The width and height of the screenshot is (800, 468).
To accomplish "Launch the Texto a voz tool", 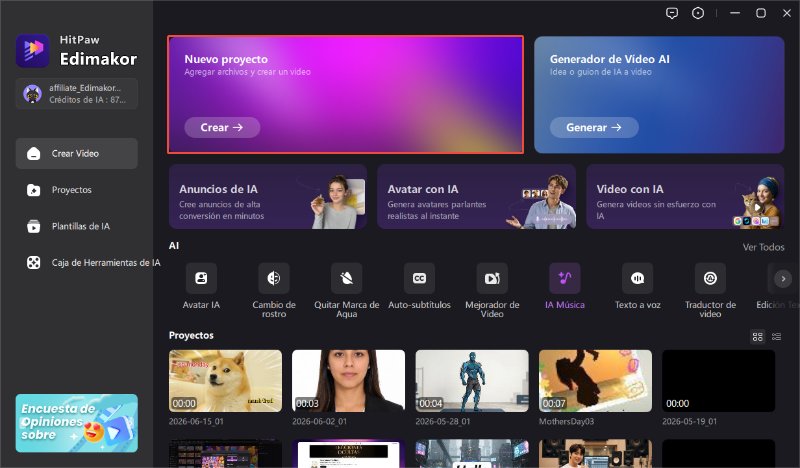I will 638,278.
